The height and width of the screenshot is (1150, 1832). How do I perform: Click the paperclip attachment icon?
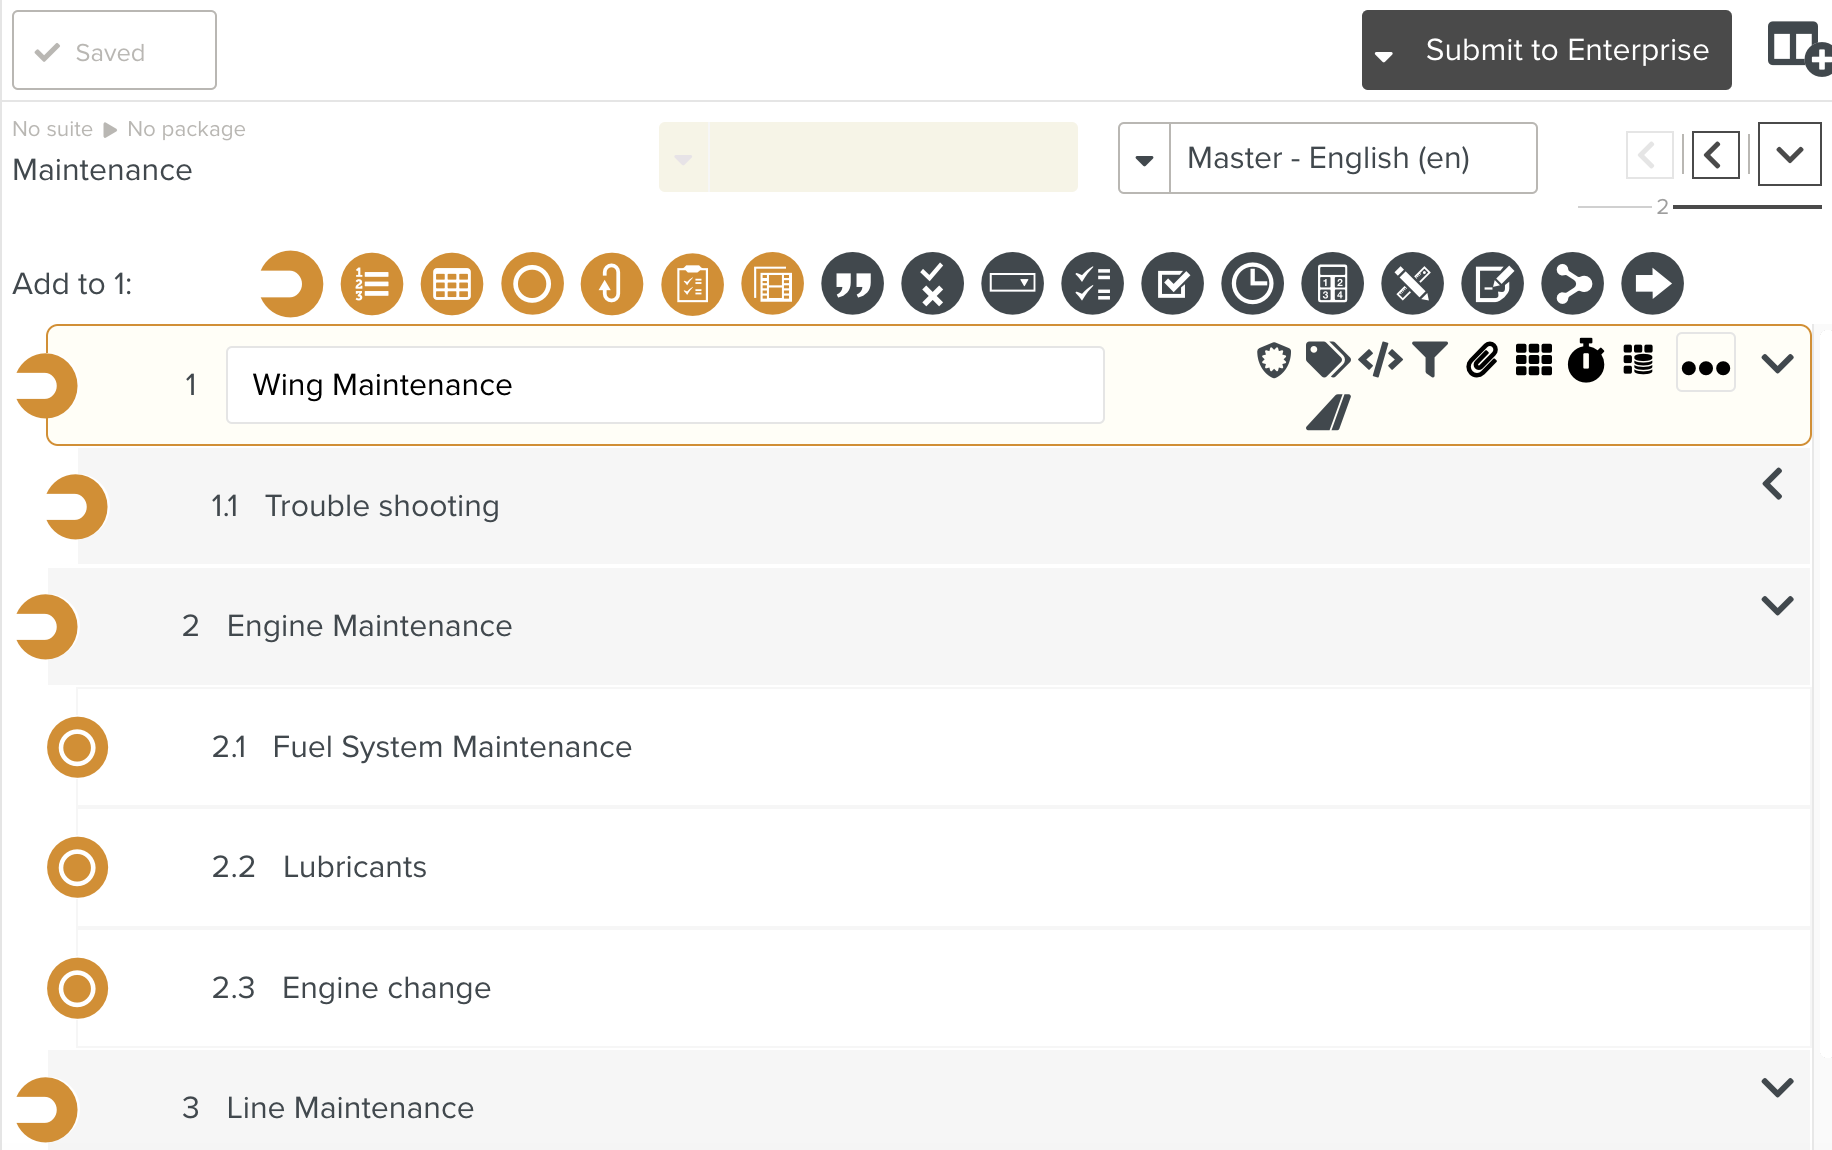(1482, 360)
